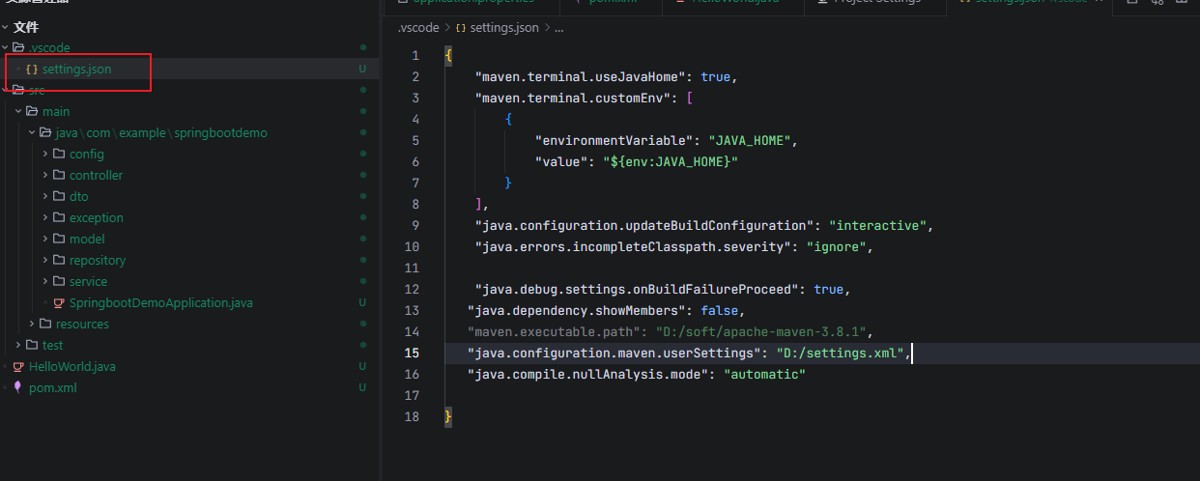Expand the test folder chevron

19,345
